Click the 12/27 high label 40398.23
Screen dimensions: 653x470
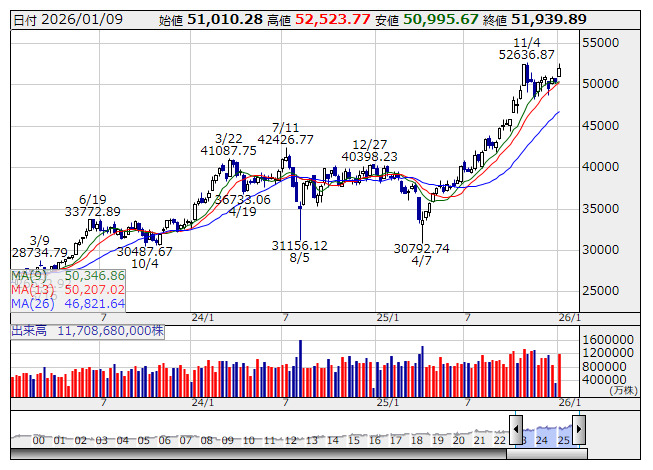pyautogui.click(x=369, y=157)
